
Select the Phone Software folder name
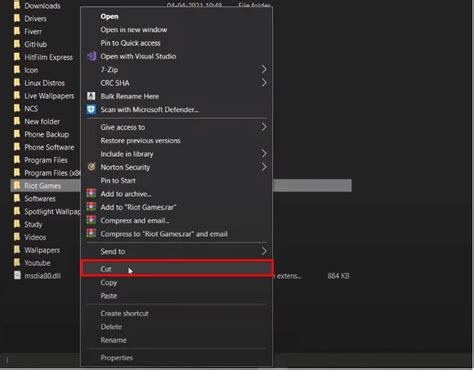pyautogui.click(x=49, y=147)
